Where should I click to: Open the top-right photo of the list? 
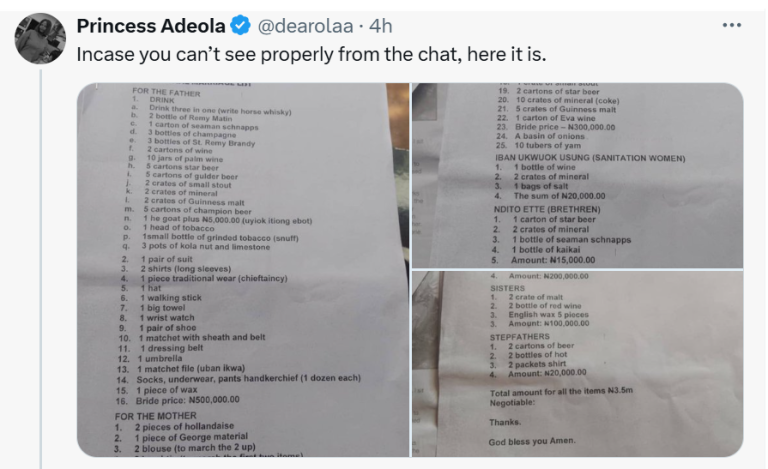(x=577, y=175)
